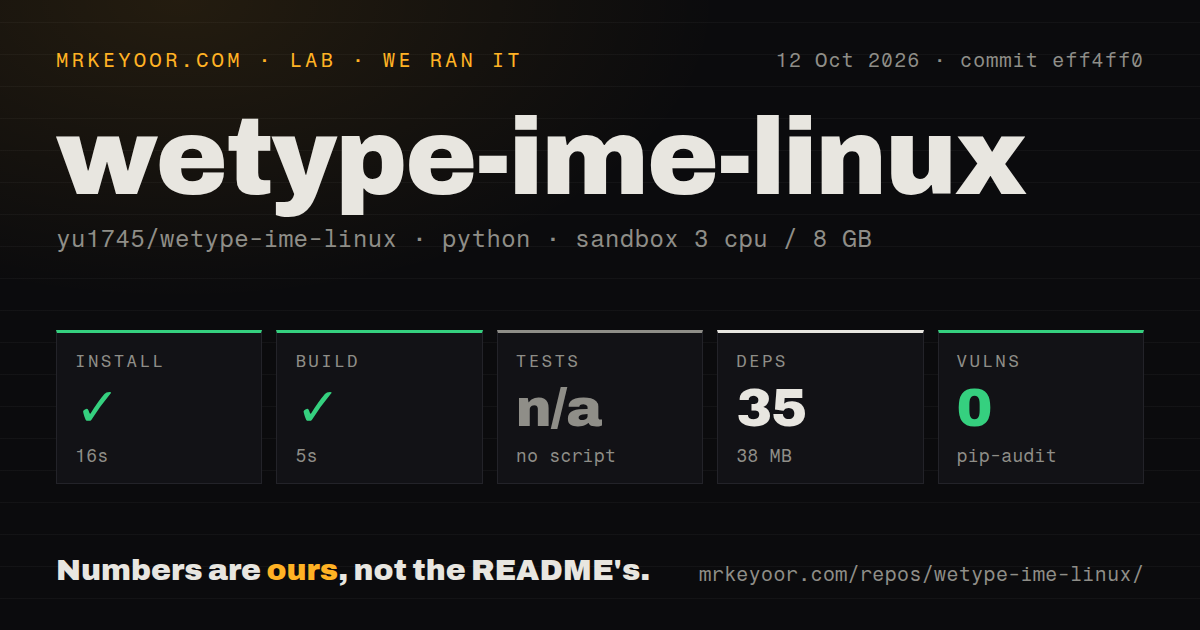The width and height of the screenshot is (1200, 630).
Task: Open the mrkeyoor.com/repos/wetype-ime-linux/ URL
Action: pos(921,575)
